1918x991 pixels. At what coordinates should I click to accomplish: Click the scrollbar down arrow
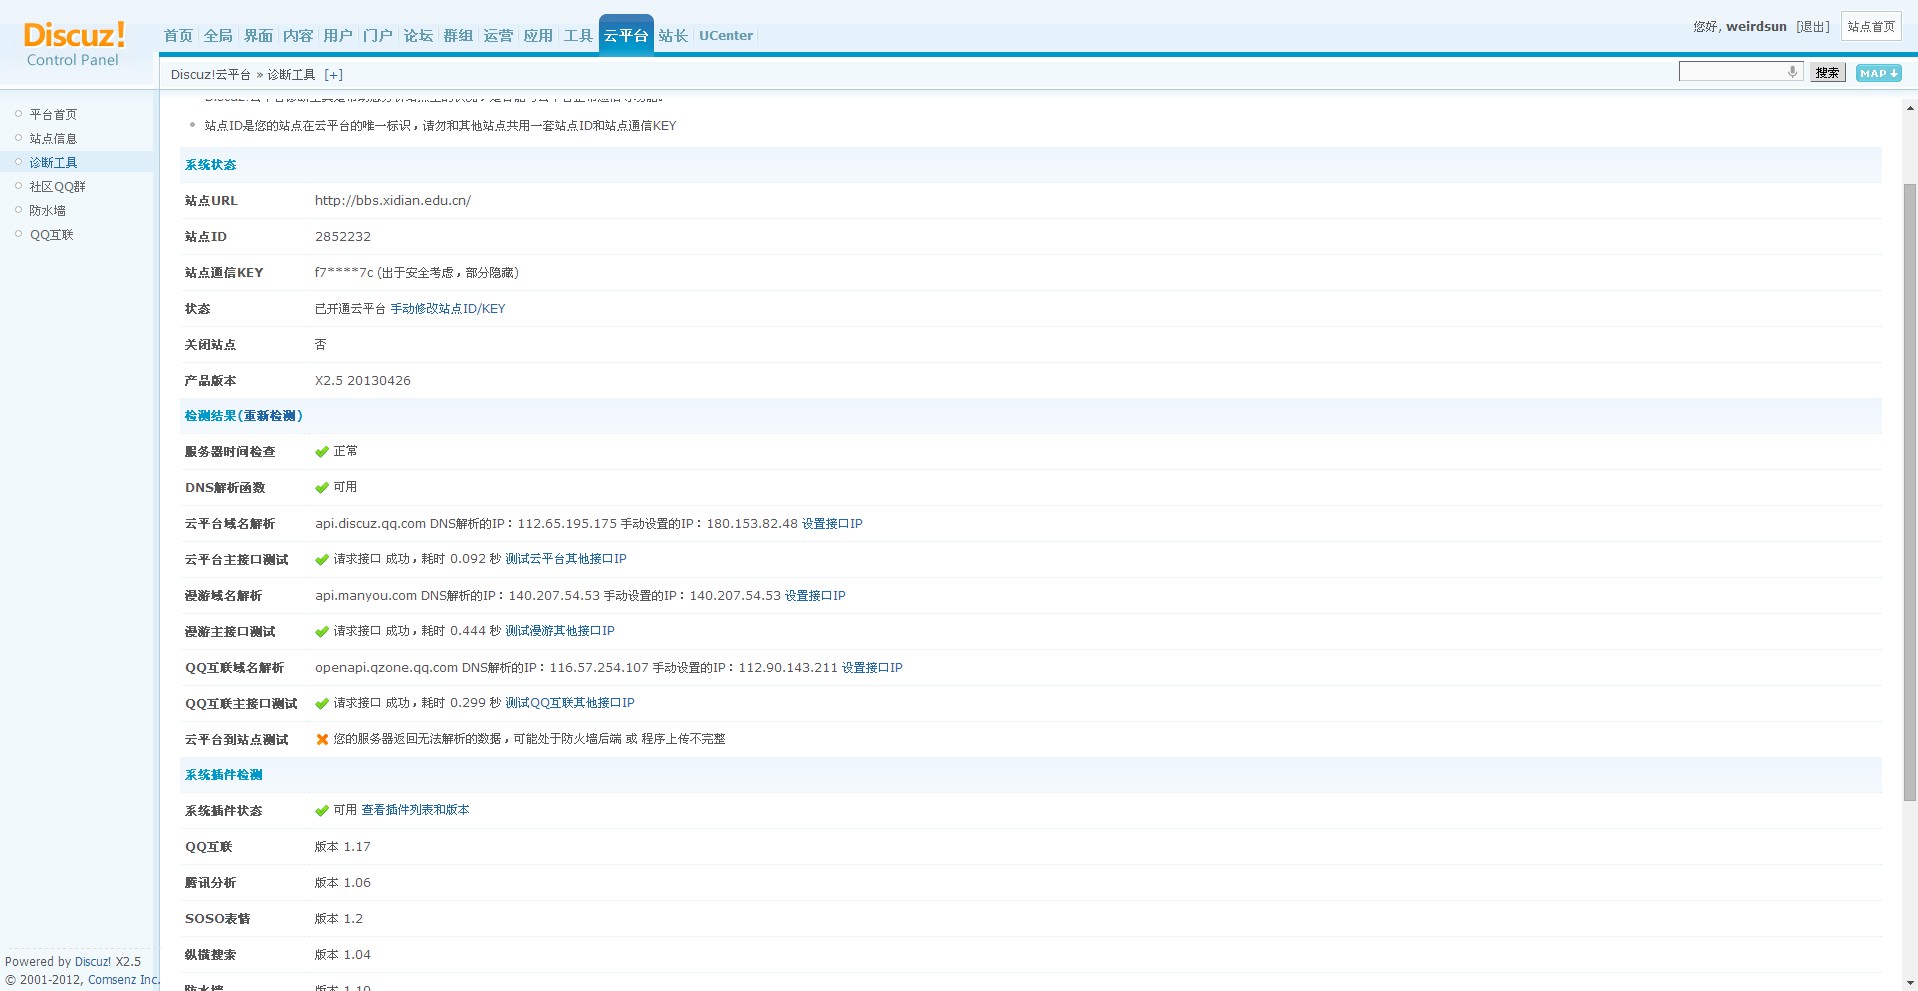[1910, 983]
